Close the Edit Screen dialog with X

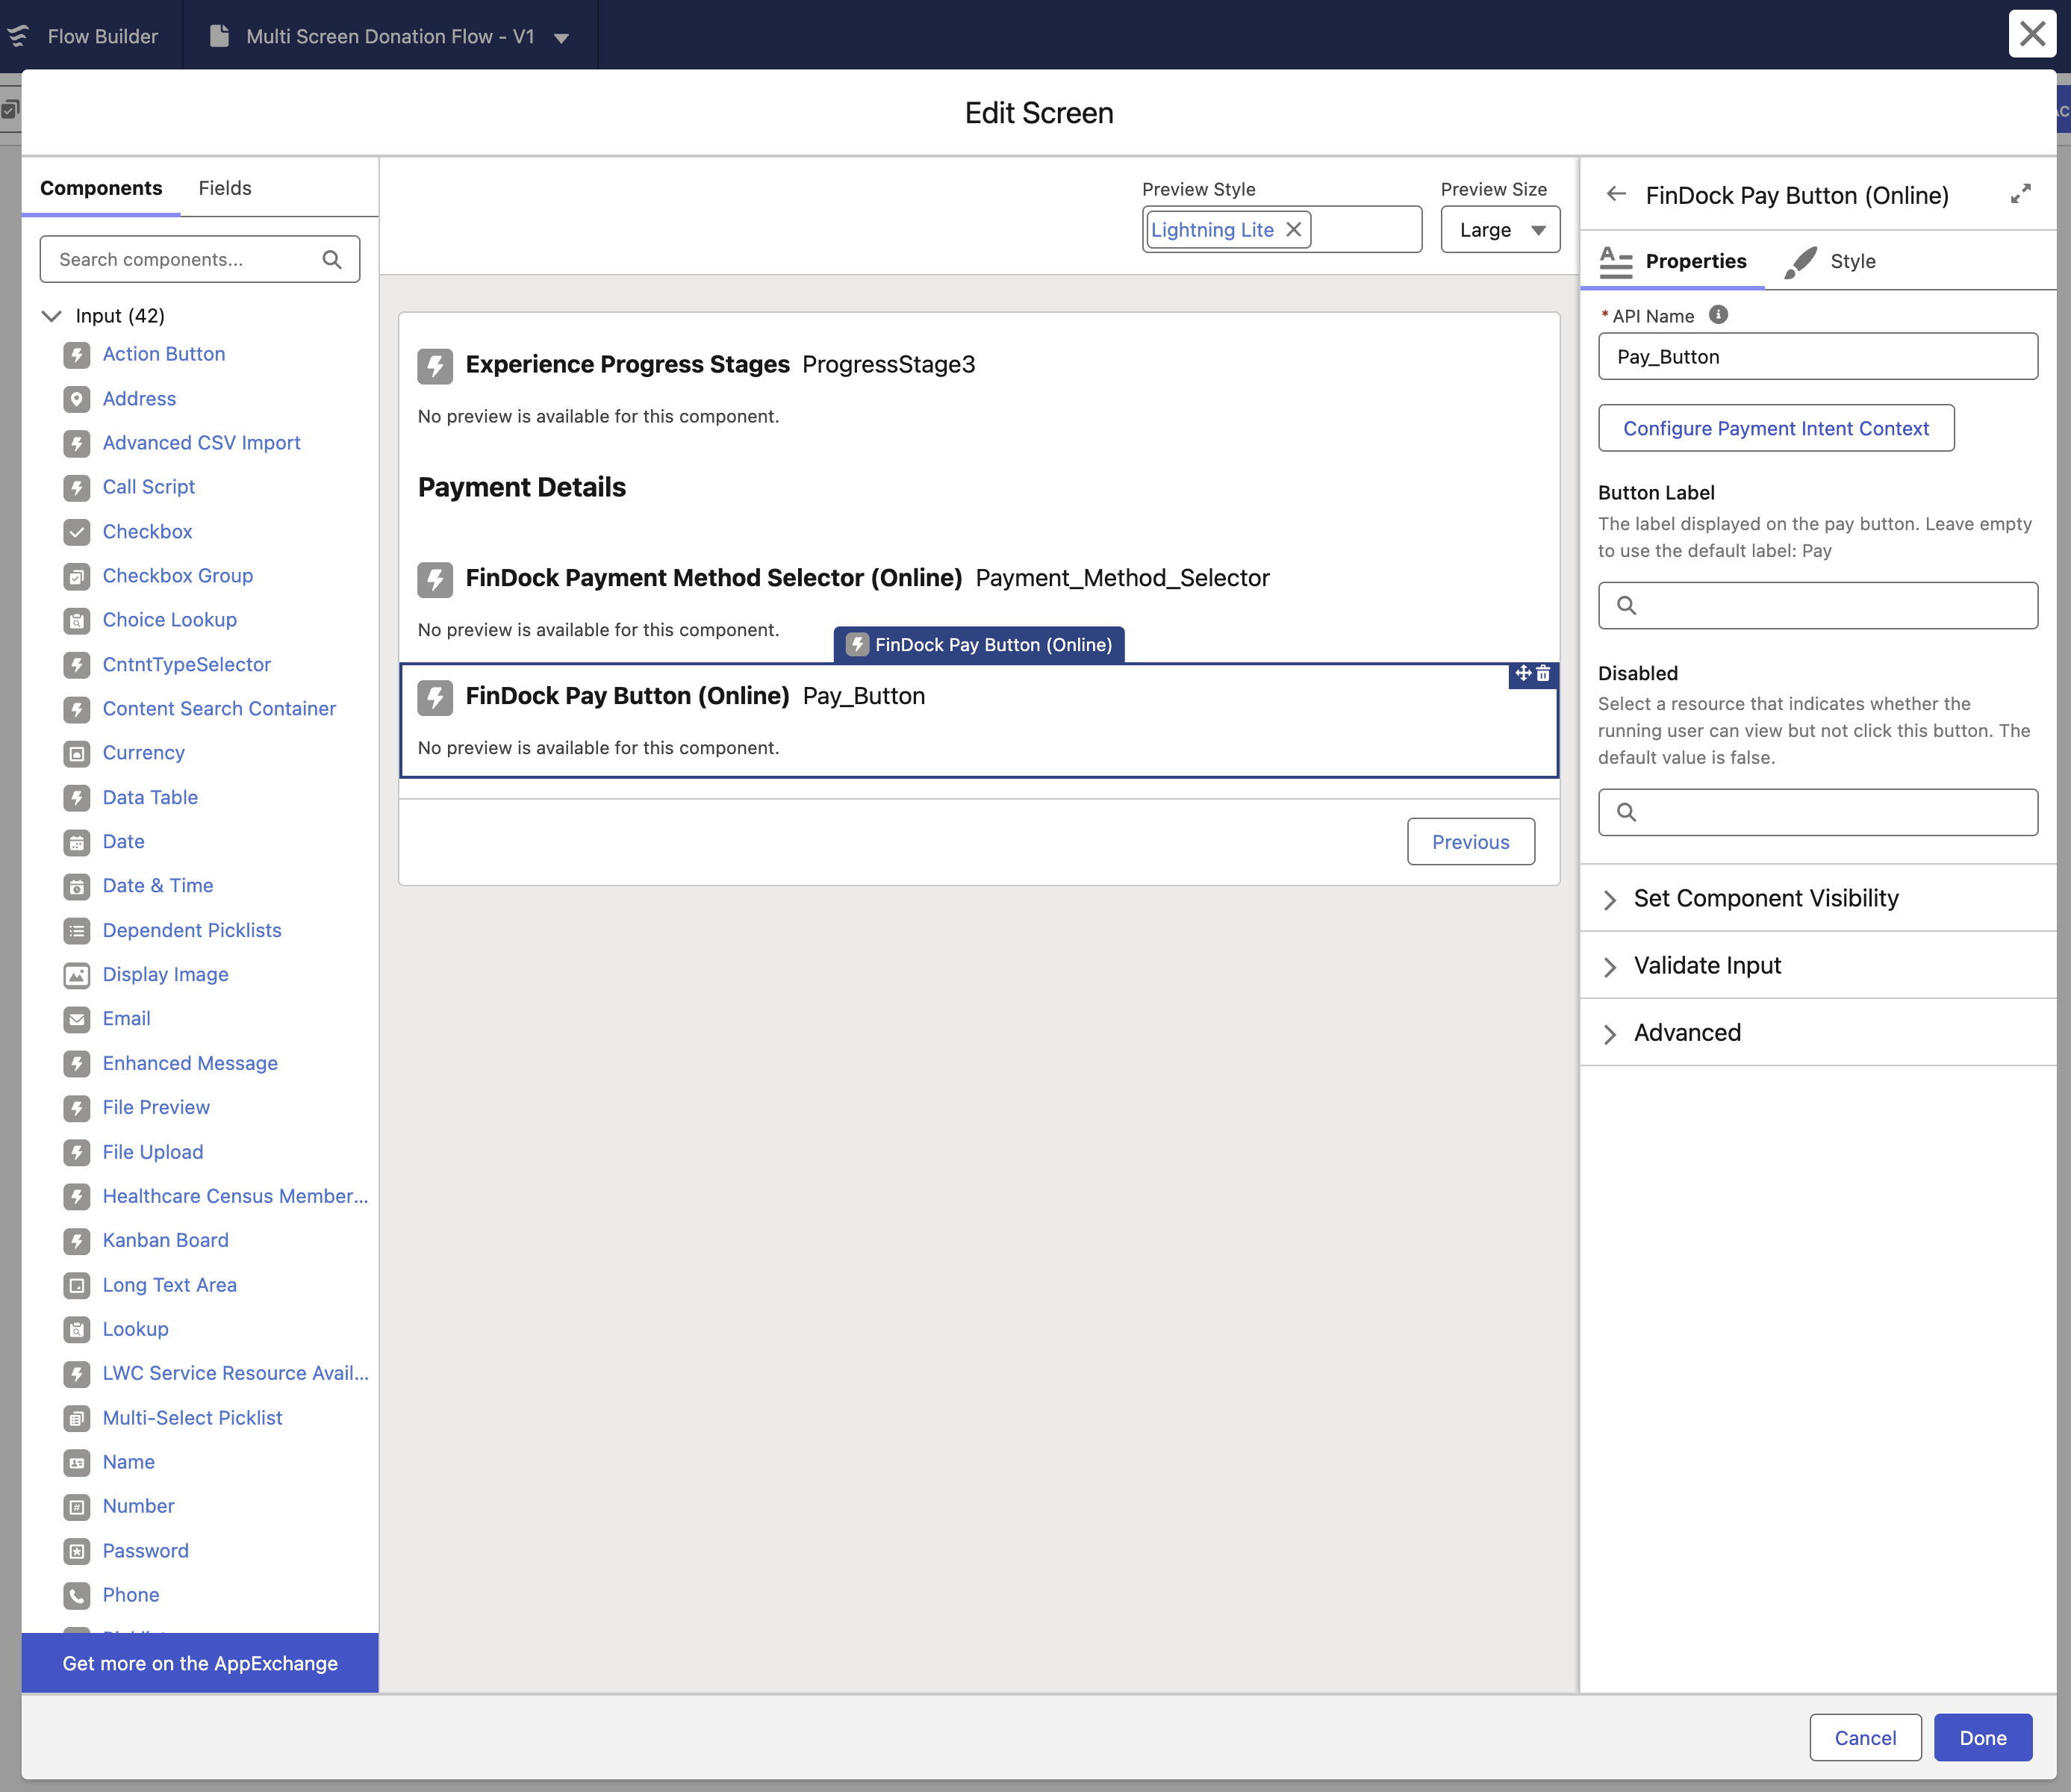click(2032, 33)
